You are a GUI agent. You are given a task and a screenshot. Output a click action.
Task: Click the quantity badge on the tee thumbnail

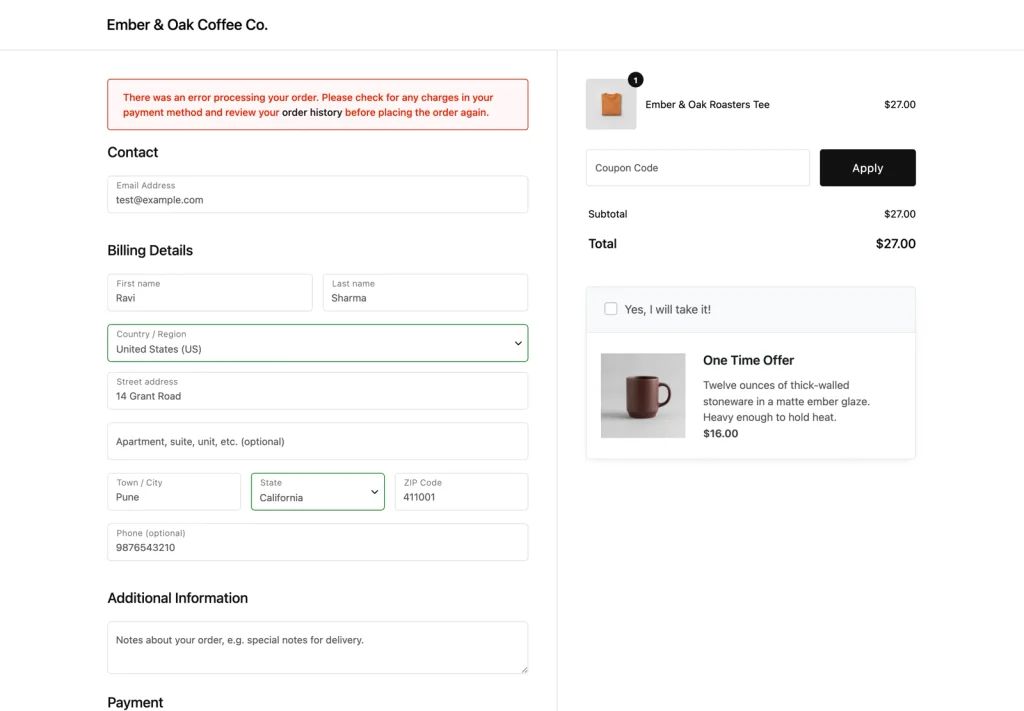635,80
